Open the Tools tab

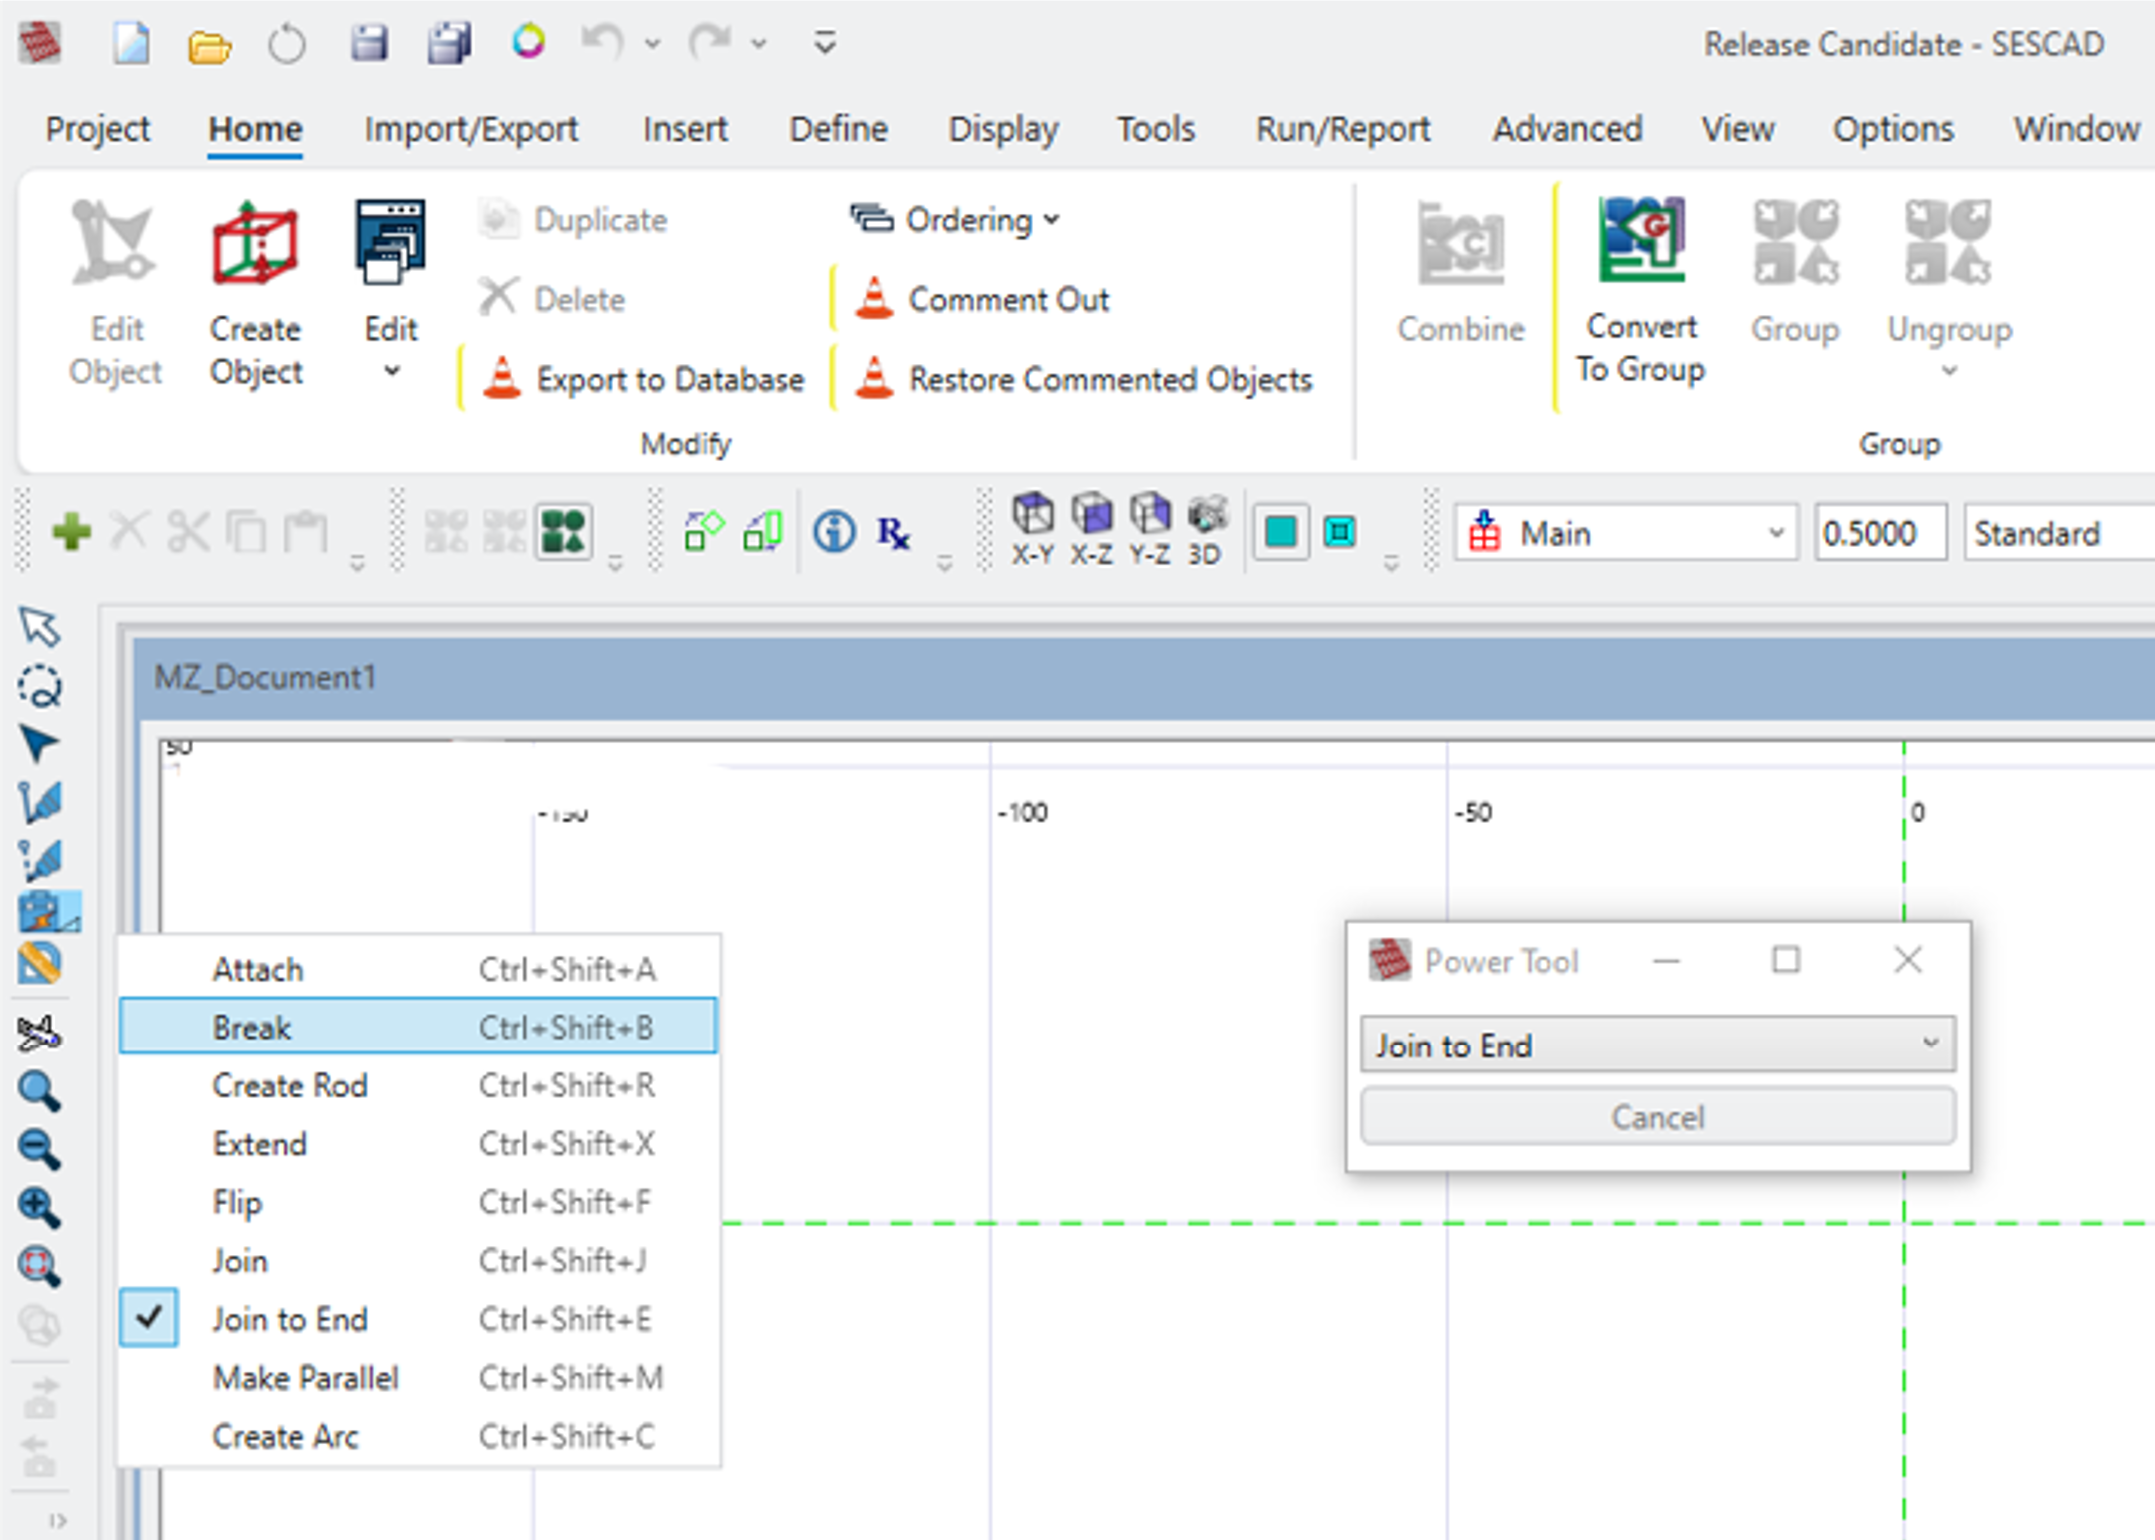(x=1155, y=129)
